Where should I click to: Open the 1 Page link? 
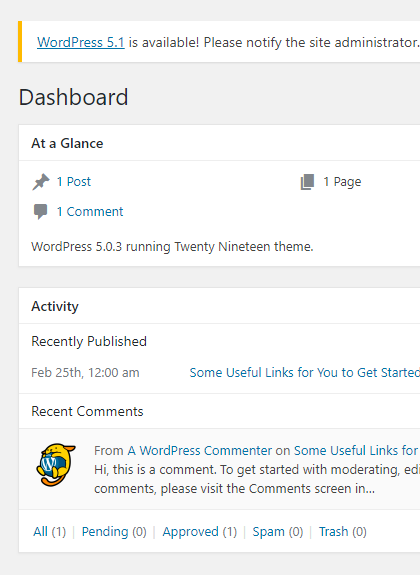click(x=342, y=182)
